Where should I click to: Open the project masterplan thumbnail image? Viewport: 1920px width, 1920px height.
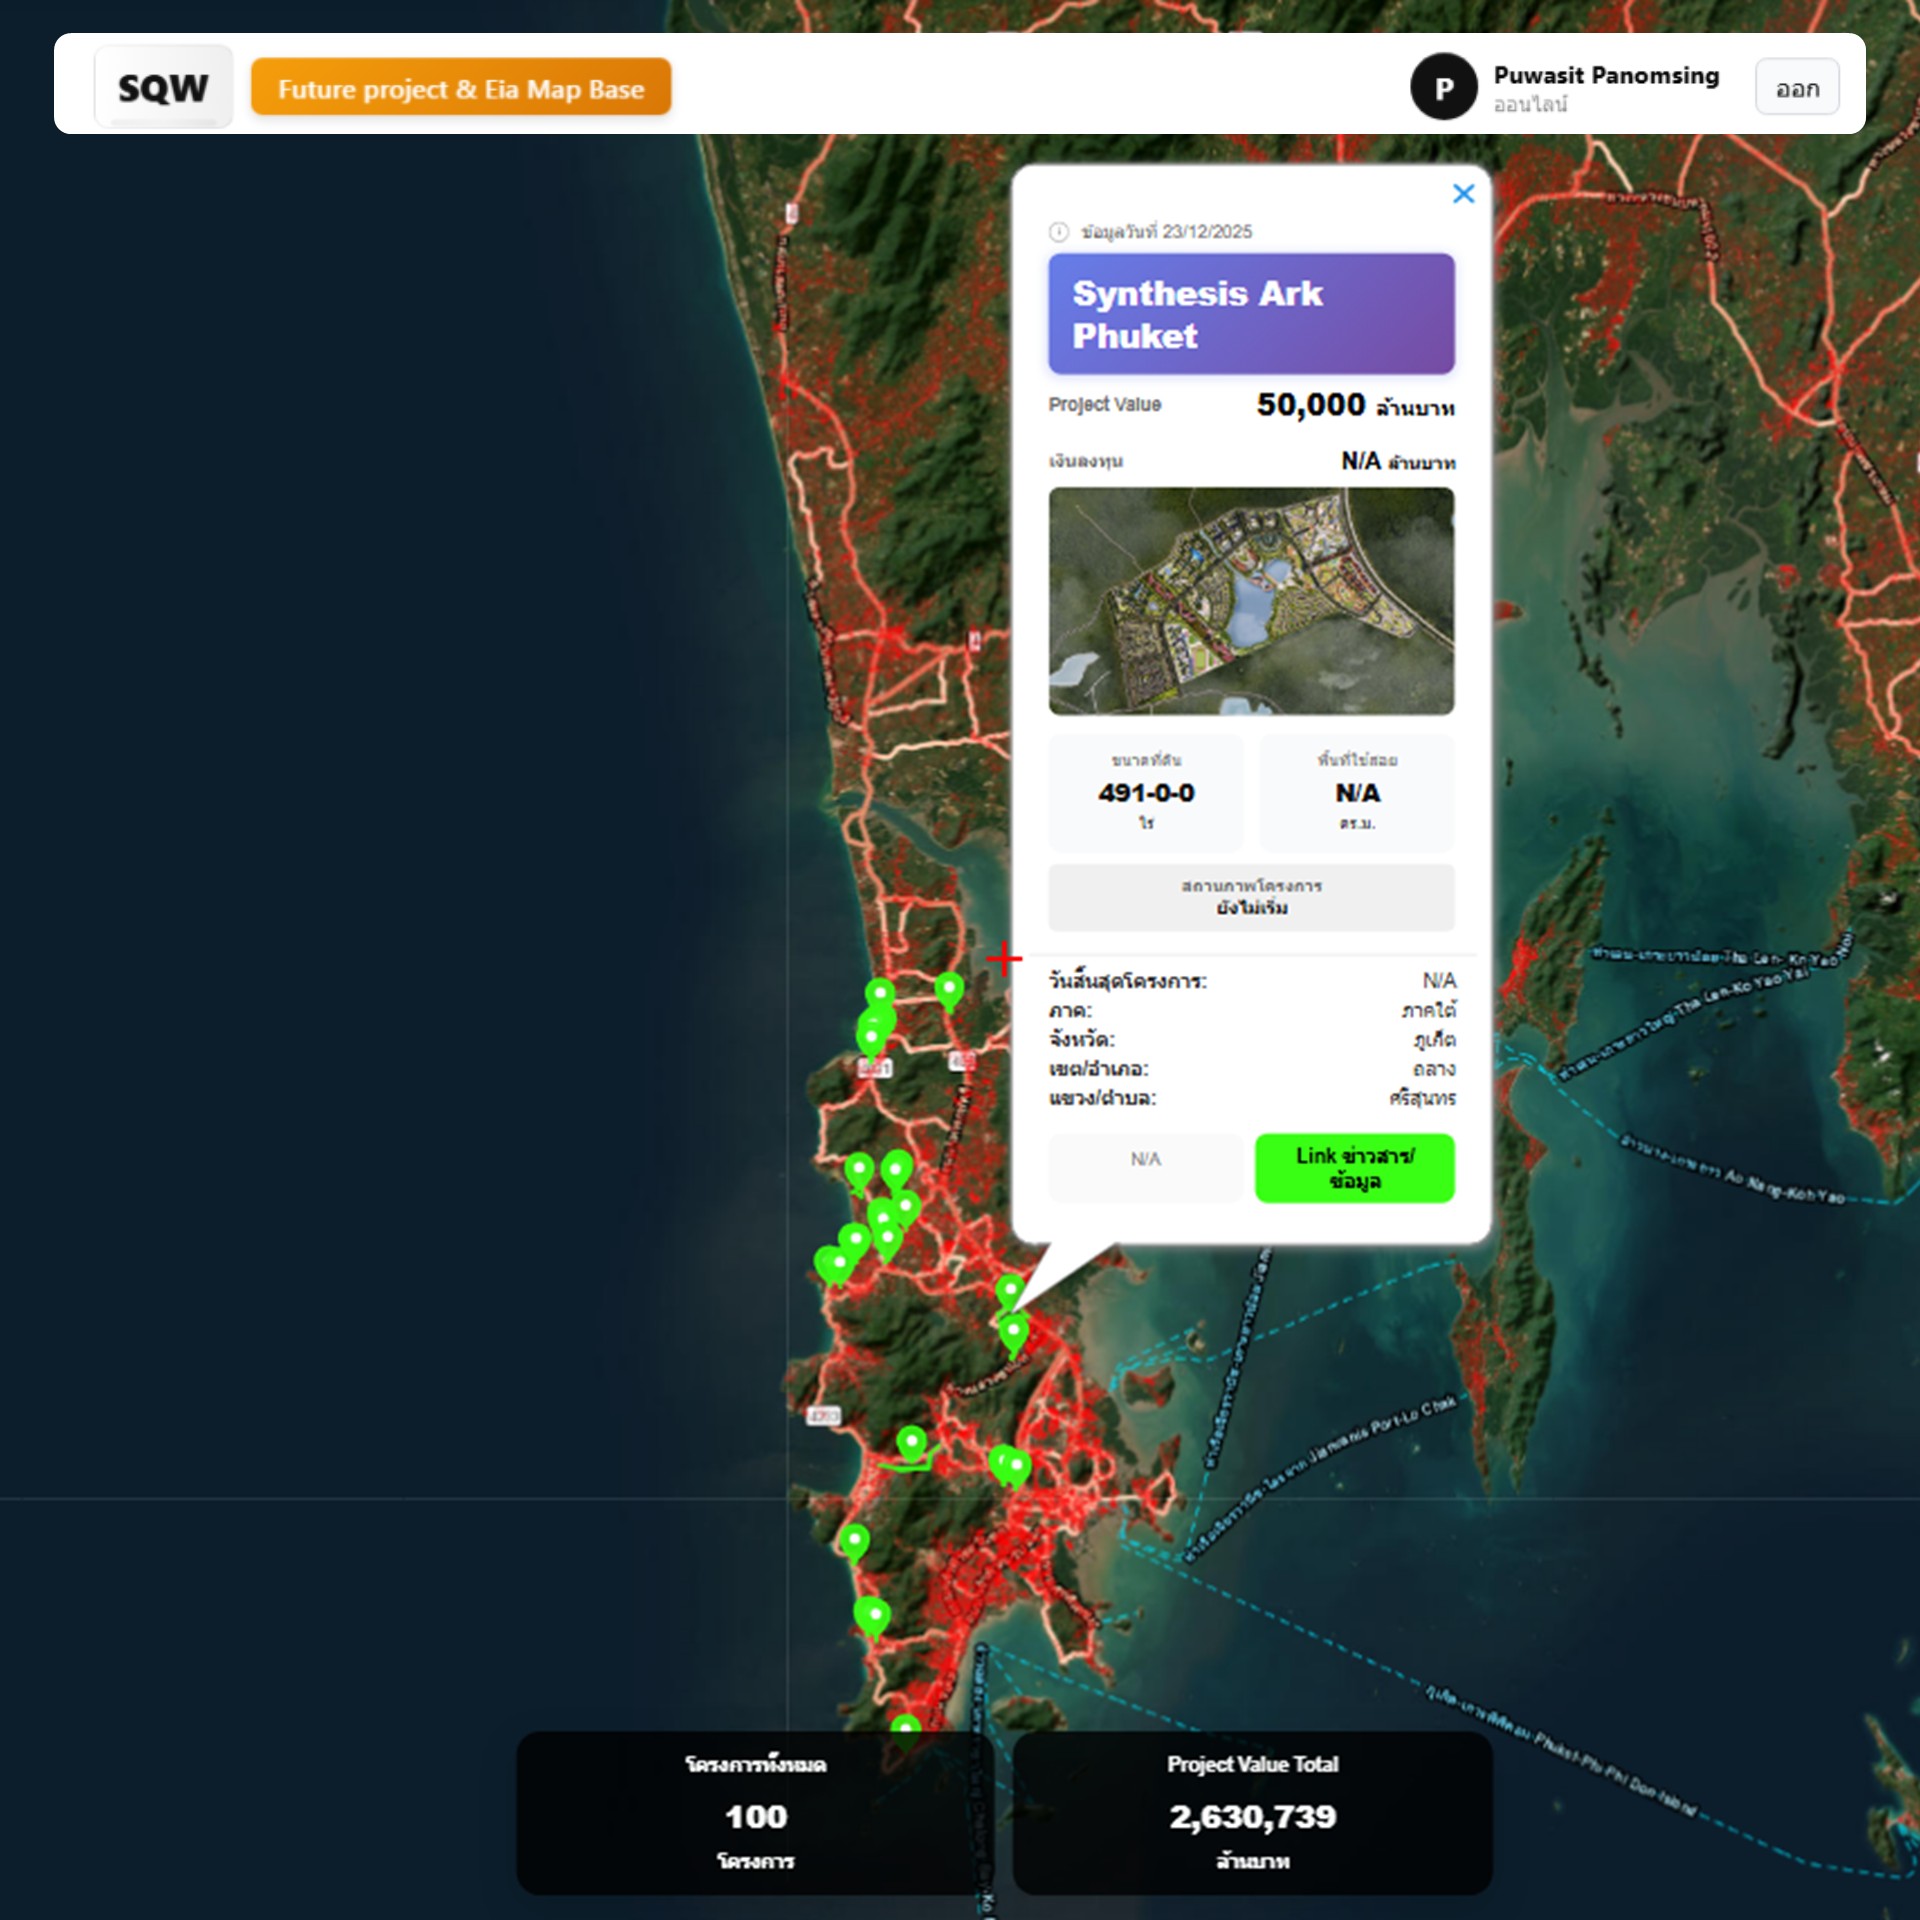[1251, 601]
